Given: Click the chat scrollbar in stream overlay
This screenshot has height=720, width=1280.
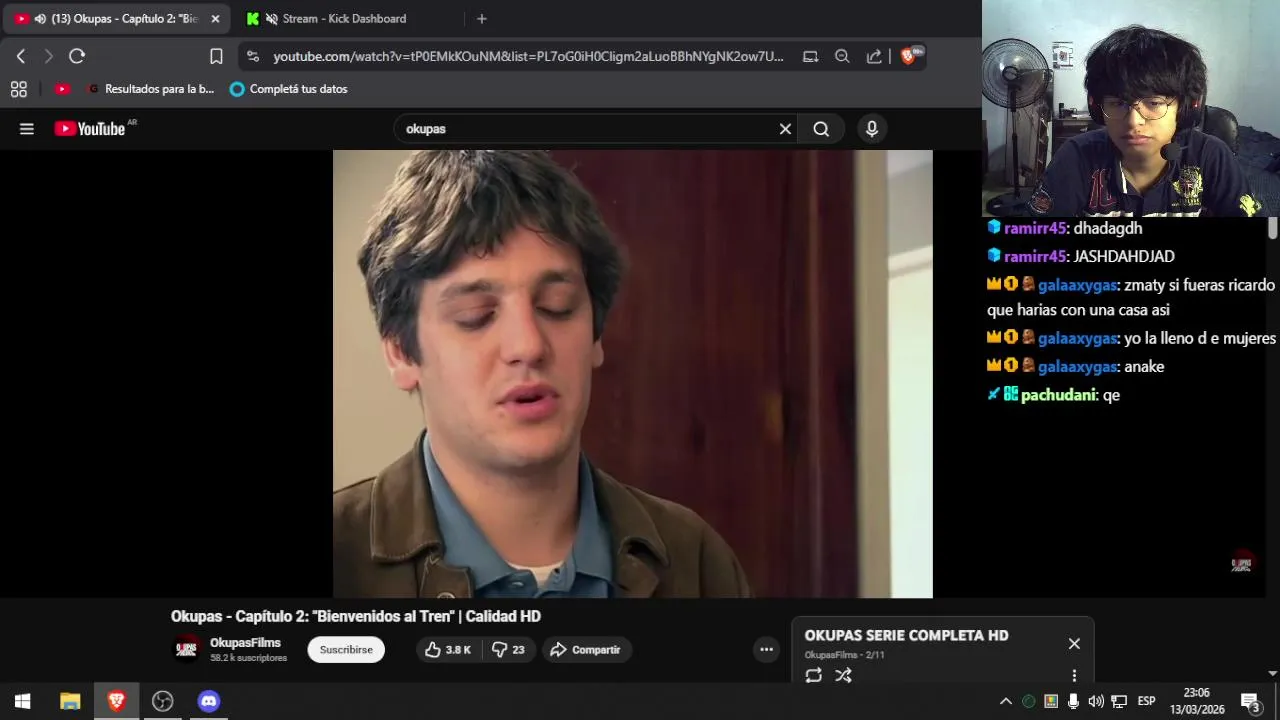Looking at the screenshot, I should point(1272,229).
